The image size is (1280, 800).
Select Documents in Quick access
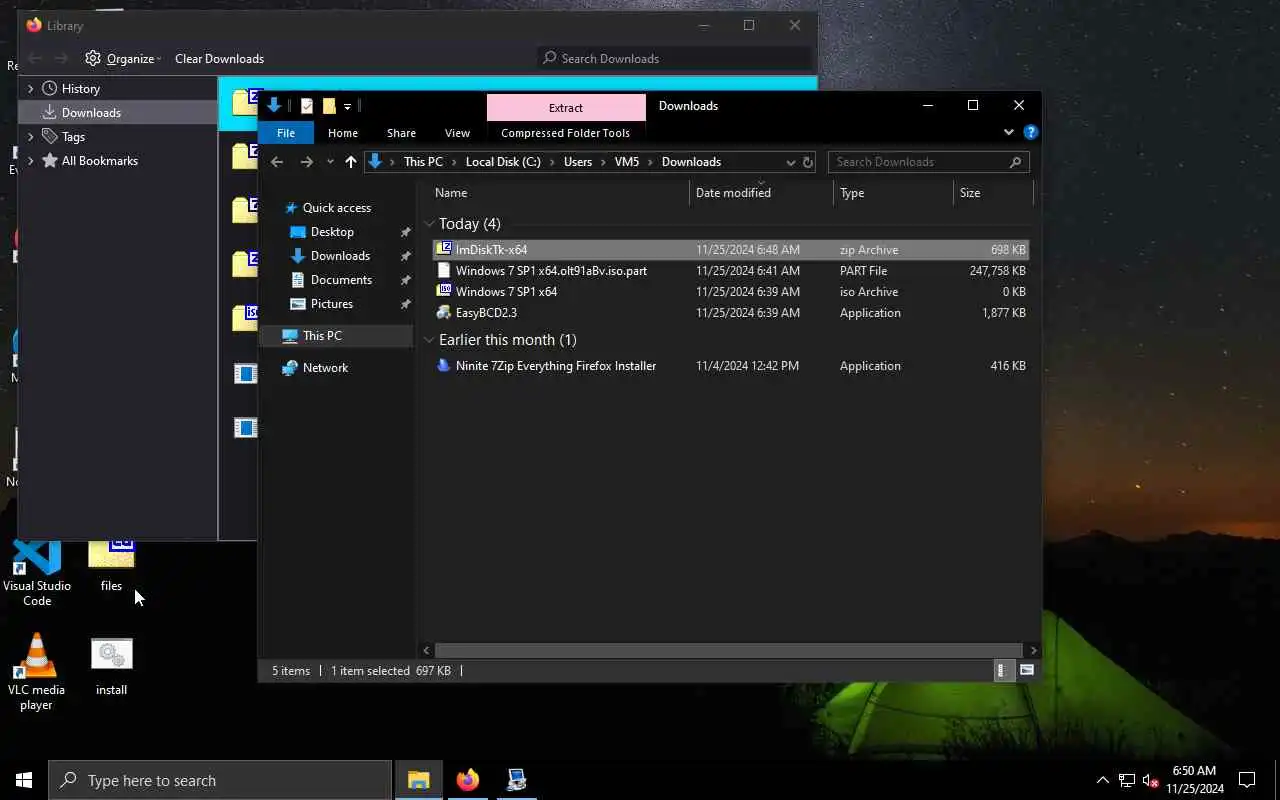pyautogui.click(x=341, y=279)
